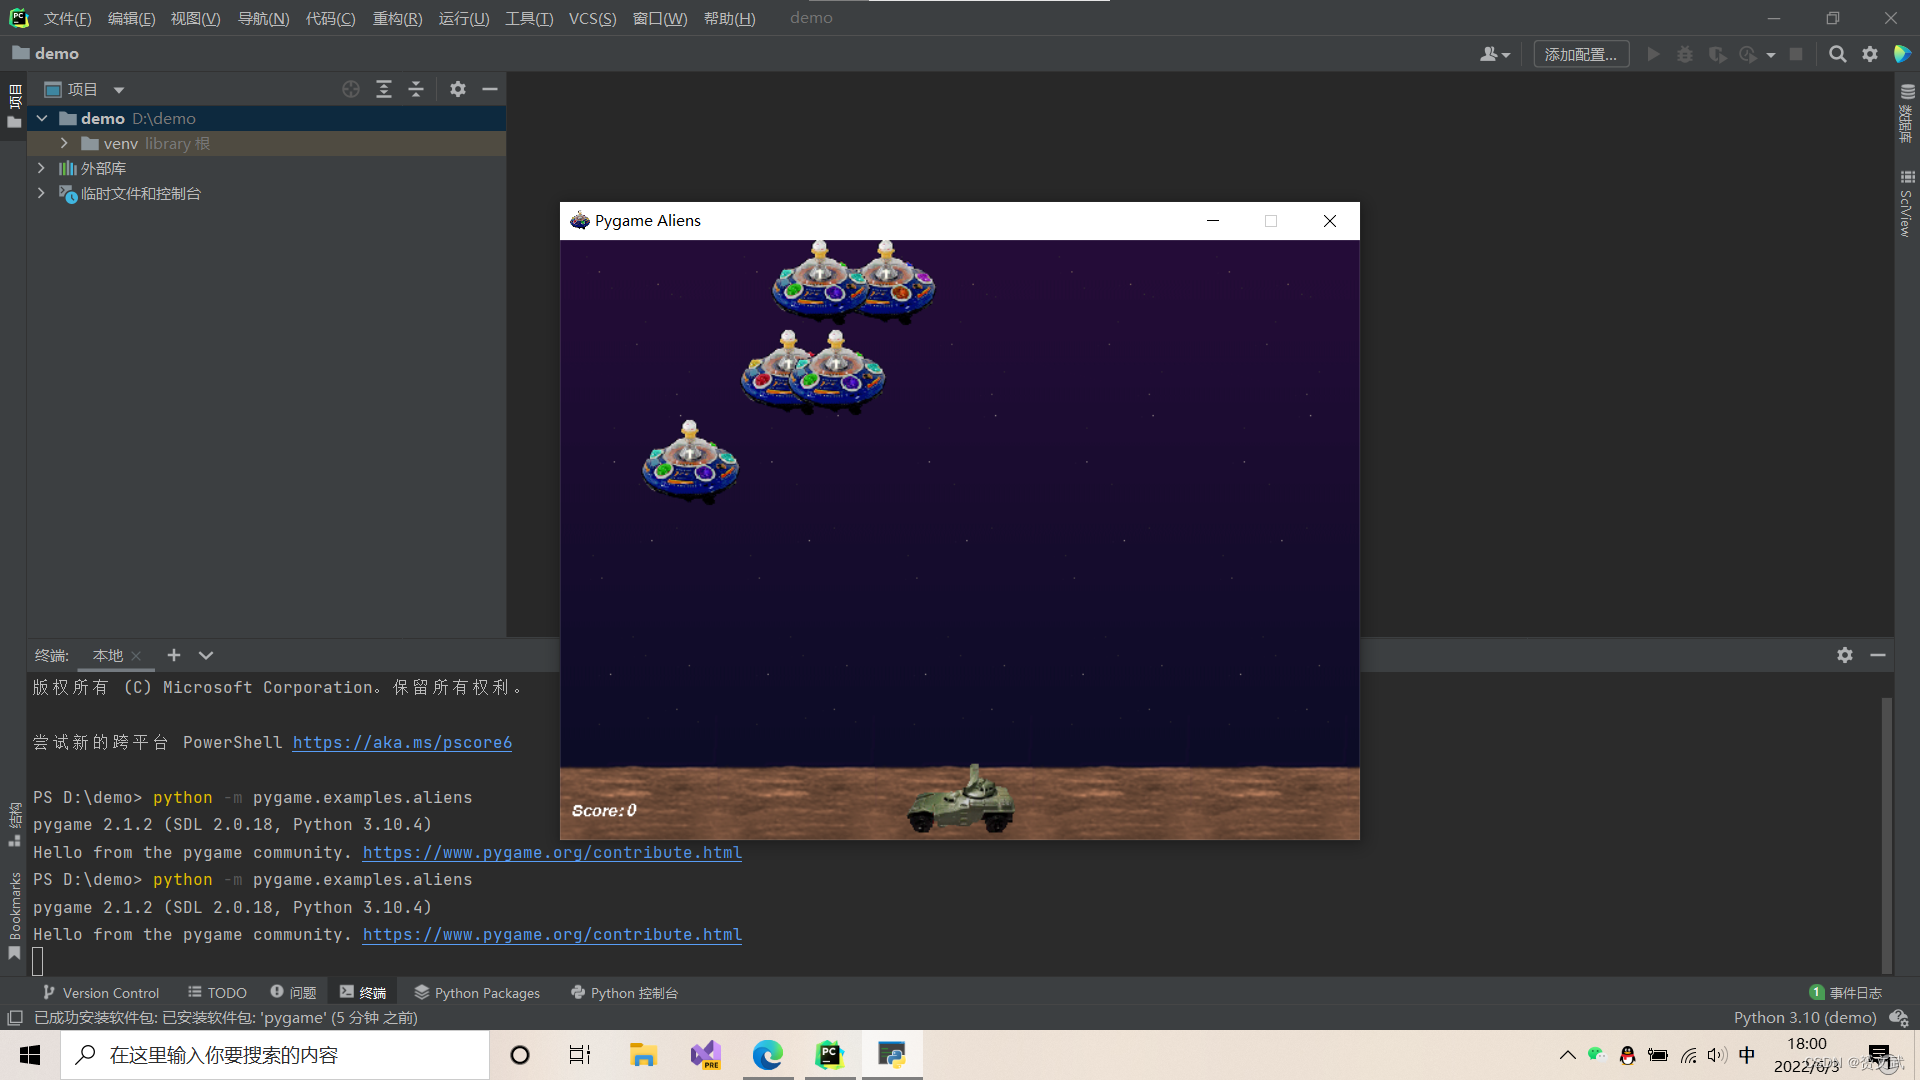Click the Add Configuration button

1582,53
